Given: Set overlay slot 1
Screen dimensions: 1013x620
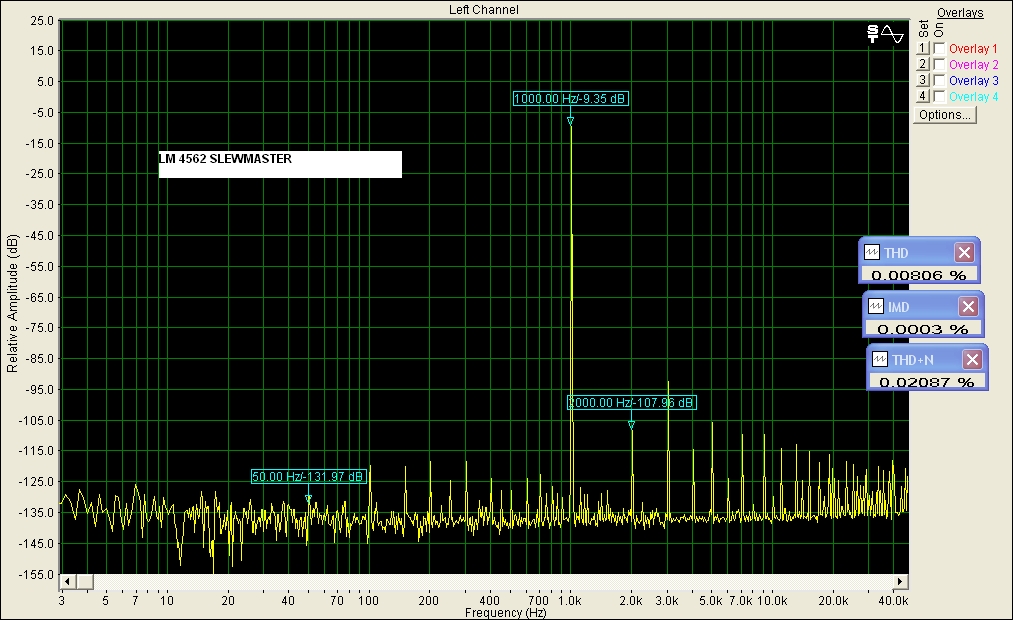Looking at the screenshot, I should coord(923,48).
